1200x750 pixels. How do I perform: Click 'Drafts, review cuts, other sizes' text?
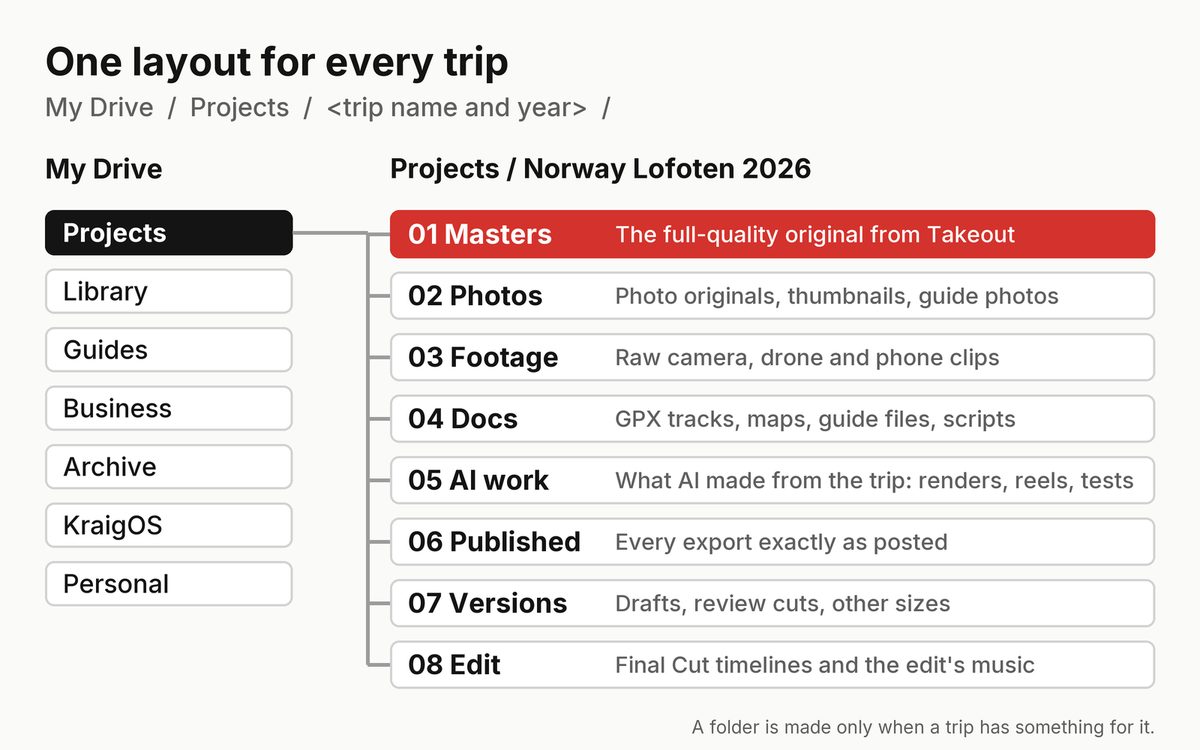tap(782, 604)
